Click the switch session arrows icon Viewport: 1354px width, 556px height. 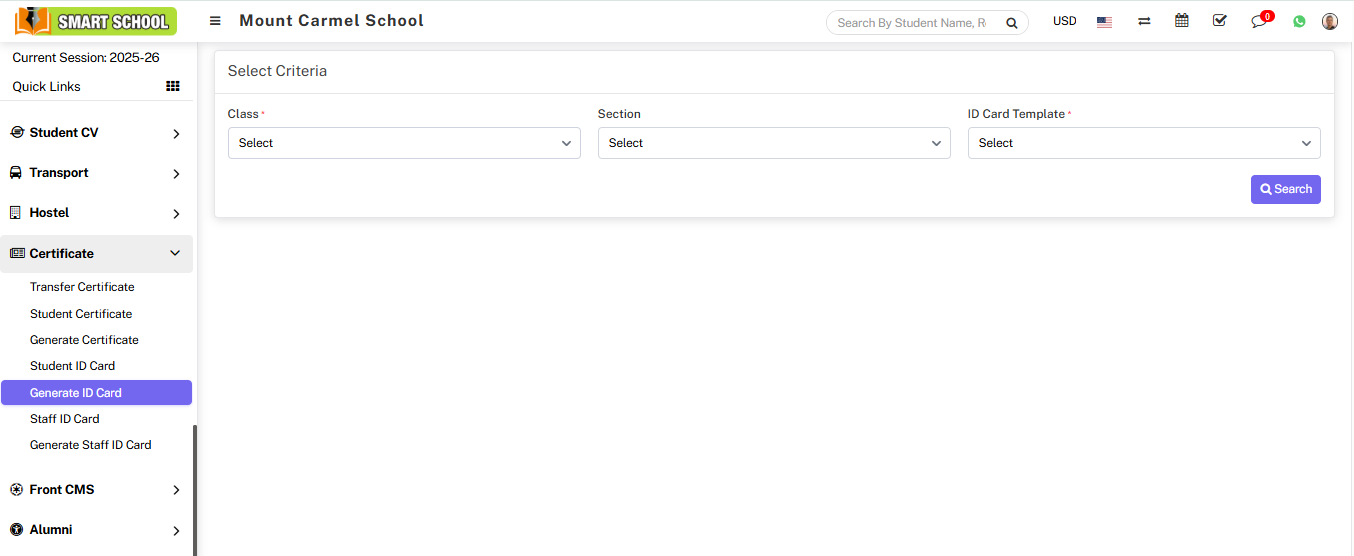[x=1144, y=22]
